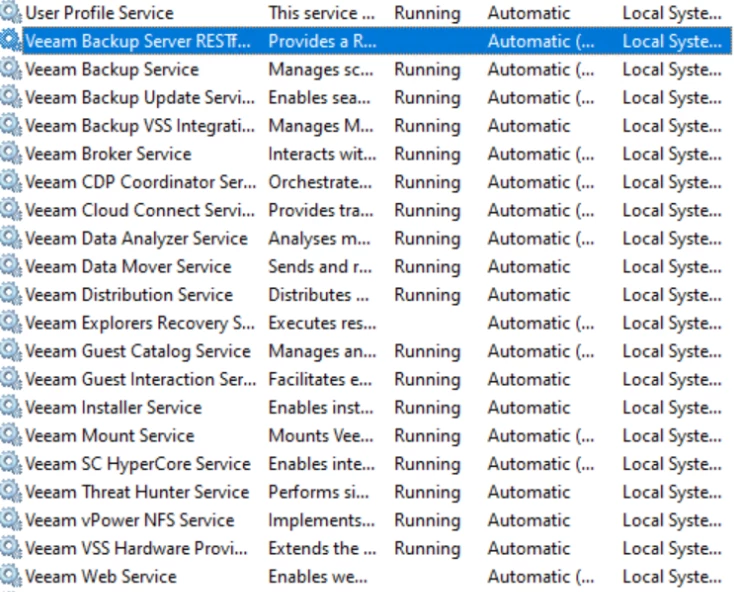
Task: Click the gear icon for Veeam Mount Service
Action: click(10, 436)
